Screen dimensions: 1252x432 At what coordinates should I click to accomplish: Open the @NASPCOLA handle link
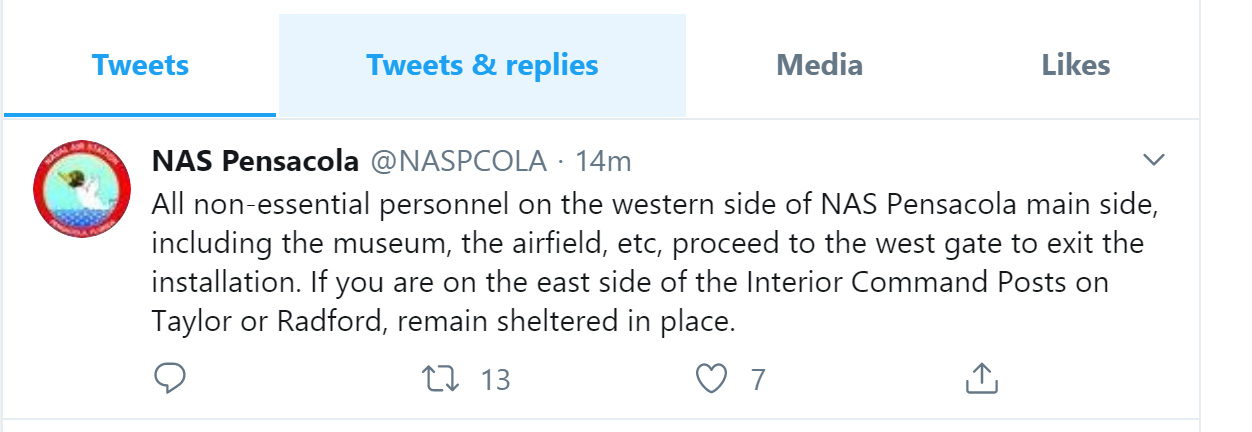[459, 160]
